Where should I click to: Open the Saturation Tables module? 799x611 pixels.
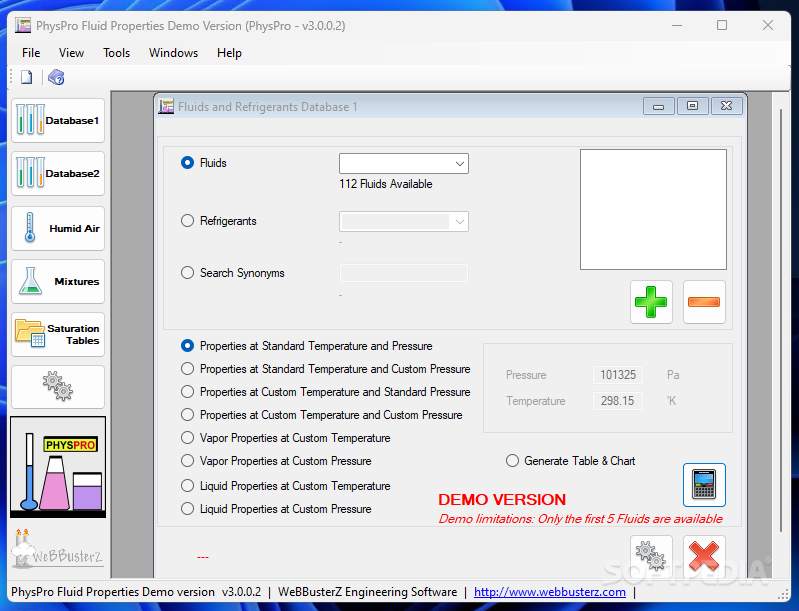(x=58, y=334)
